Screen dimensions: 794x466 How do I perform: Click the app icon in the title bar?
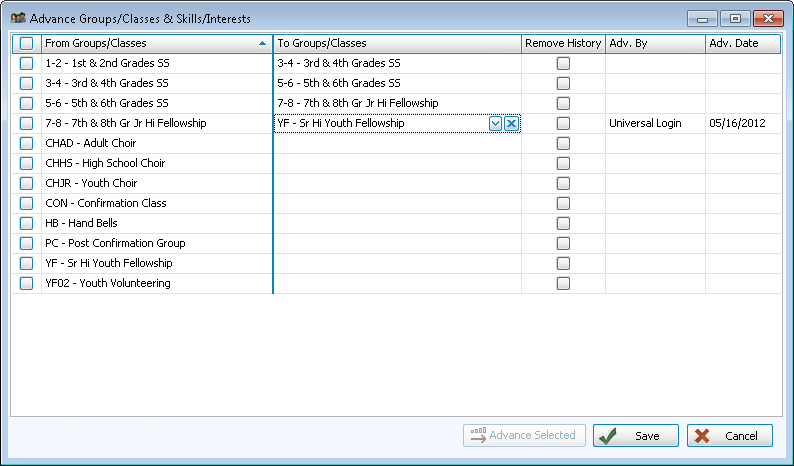click(17, 18)
